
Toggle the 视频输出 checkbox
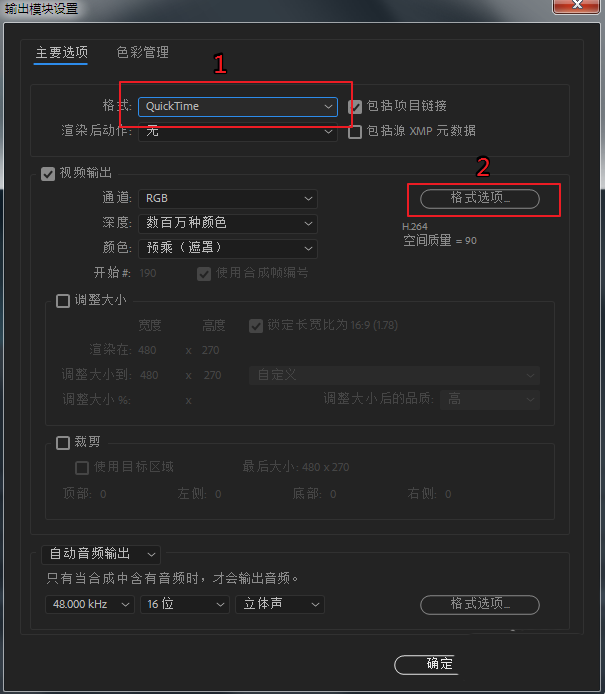tap(48, 174)
